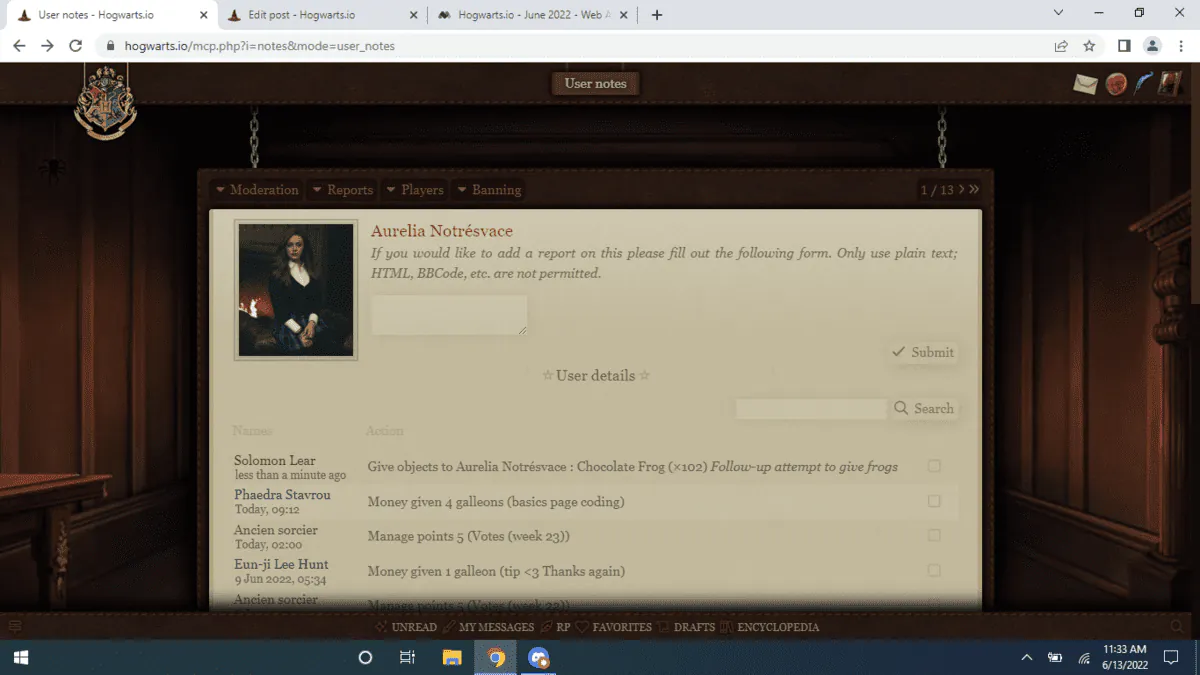The image size is (1200, 675).
Task: Click the Hogwarts crest logo
Action: point(105,101)
